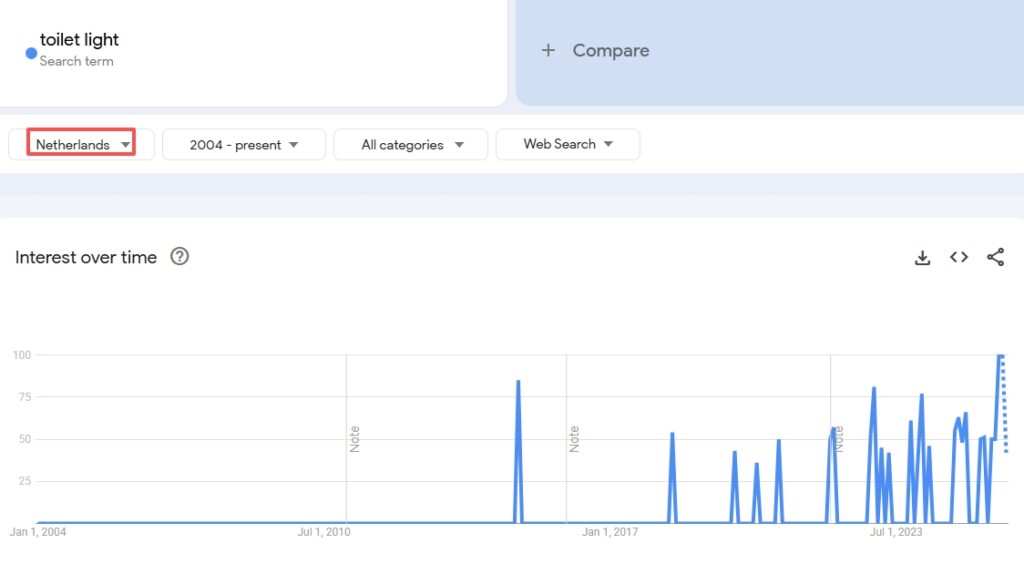
Task: Expand the Netherlands region dropdown
Action: (82, 144)
